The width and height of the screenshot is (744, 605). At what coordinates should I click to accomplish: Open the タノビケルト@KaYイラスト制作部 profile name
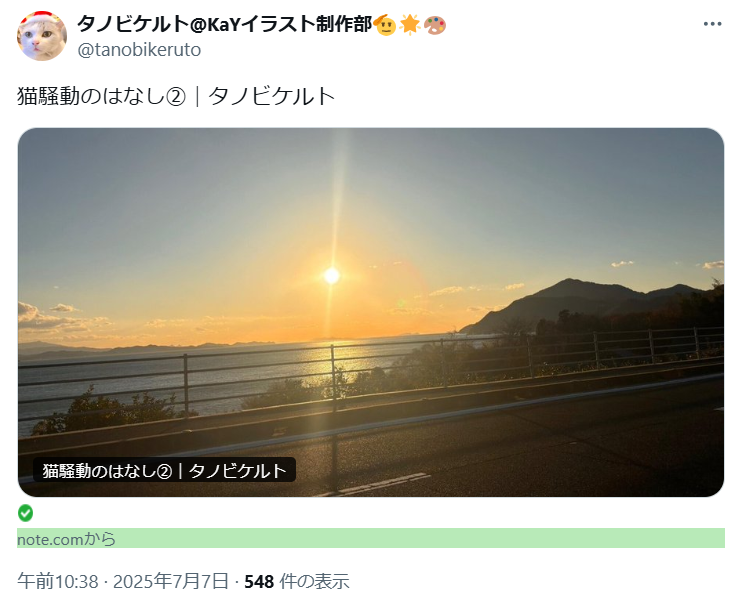(224, 24)
